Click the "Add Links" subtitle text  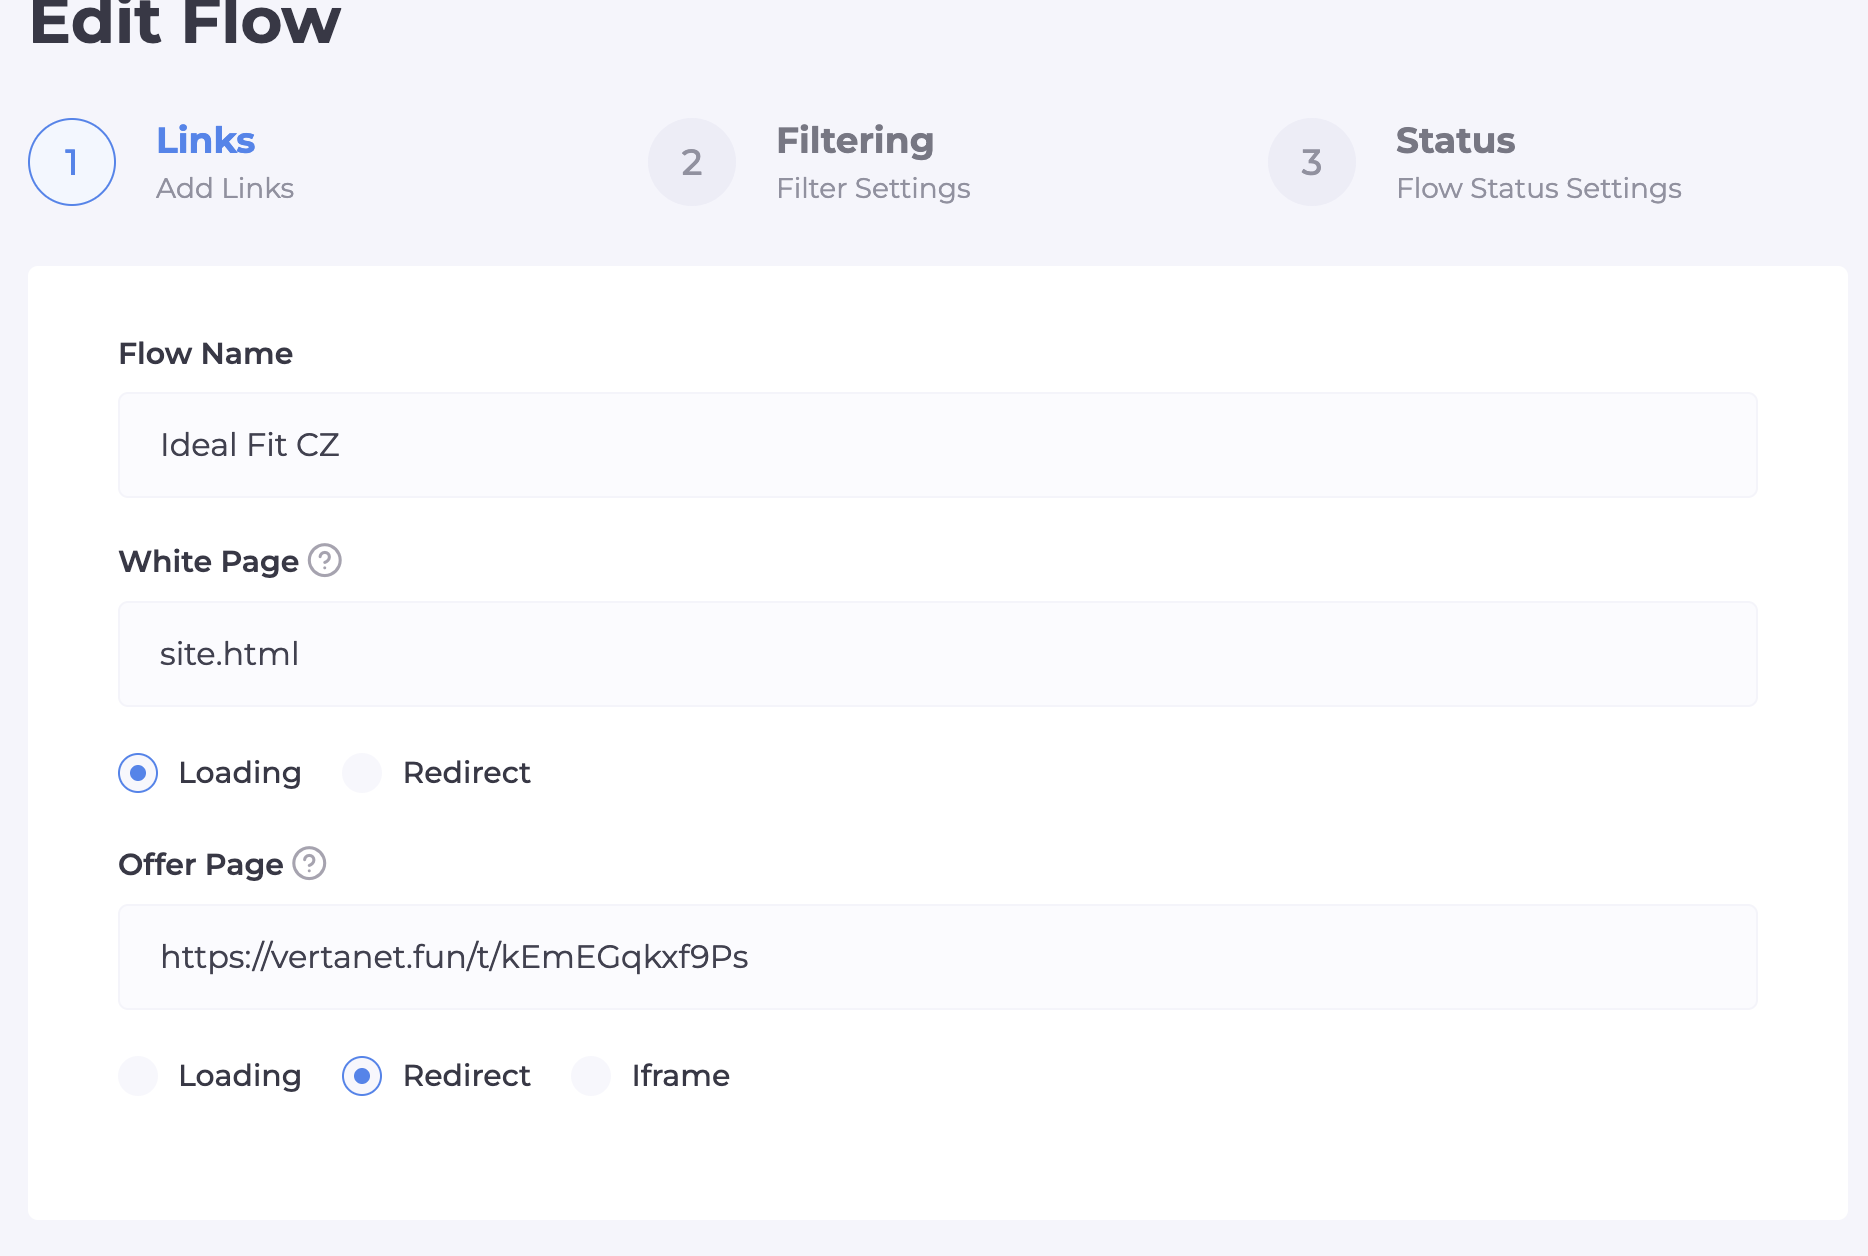(x=225, y=189)
